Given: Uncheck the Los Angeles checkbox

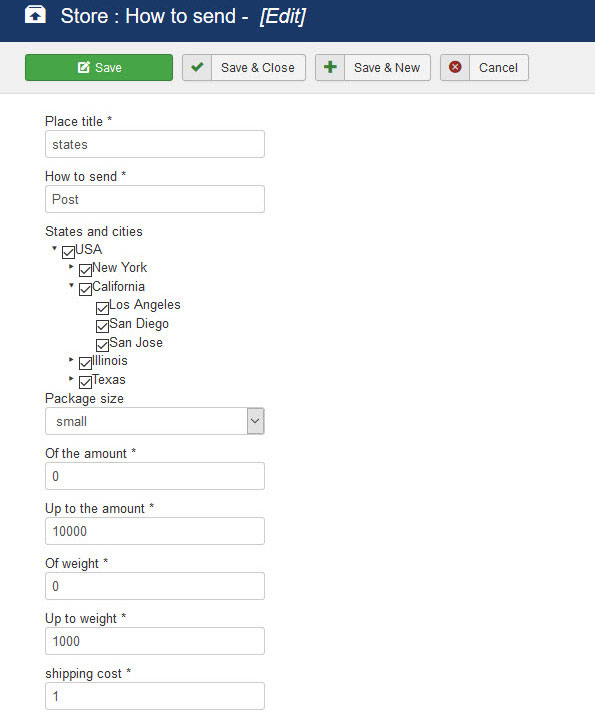Looking at the screenshot, I should pyautogui.click(x=103, y=308).
